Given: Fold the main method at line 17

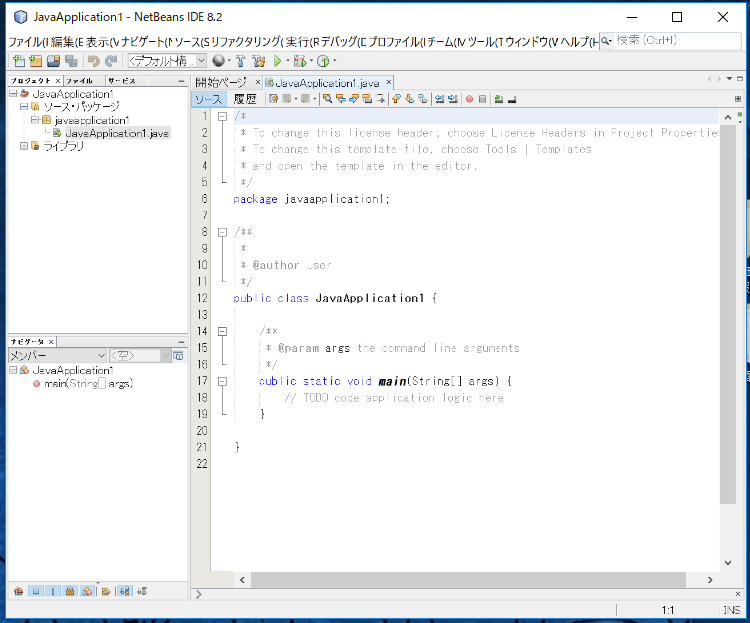Looking at the screenshot, I should pos(222,381).
